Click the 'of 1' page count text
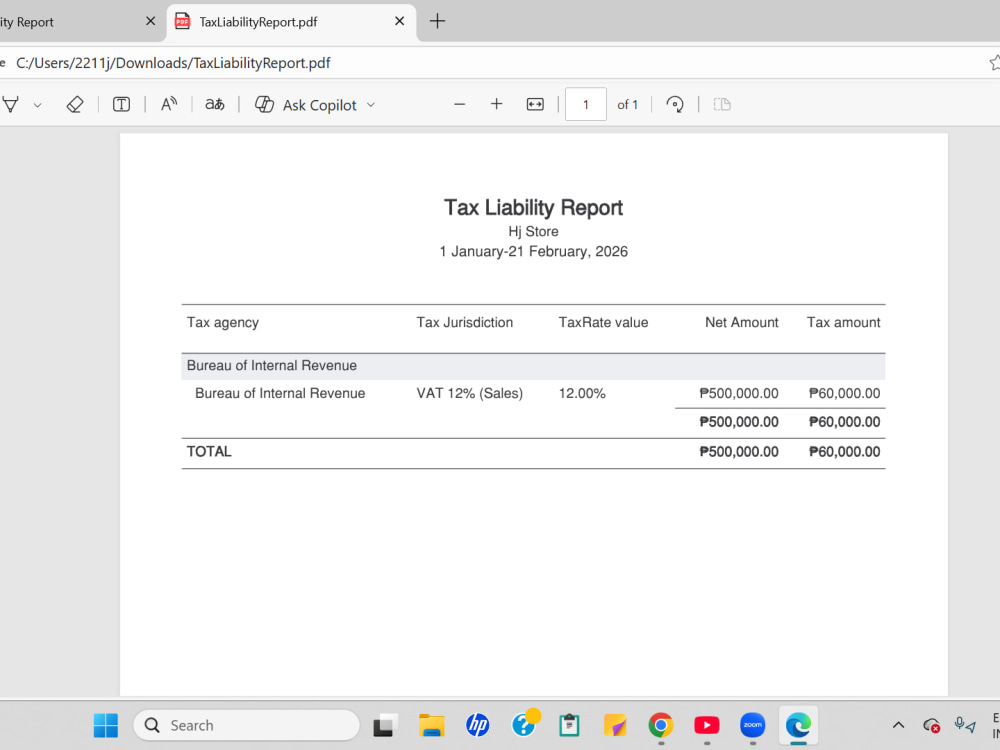This screenshot has height=750, width=1000. (628, 105)
